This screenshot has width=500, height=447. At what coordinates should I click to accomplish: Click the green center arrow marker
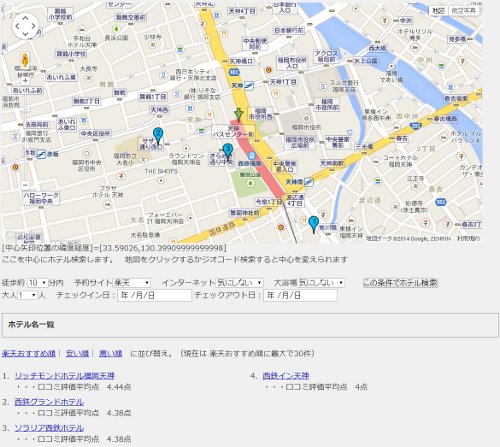click(x=238, y=115)
